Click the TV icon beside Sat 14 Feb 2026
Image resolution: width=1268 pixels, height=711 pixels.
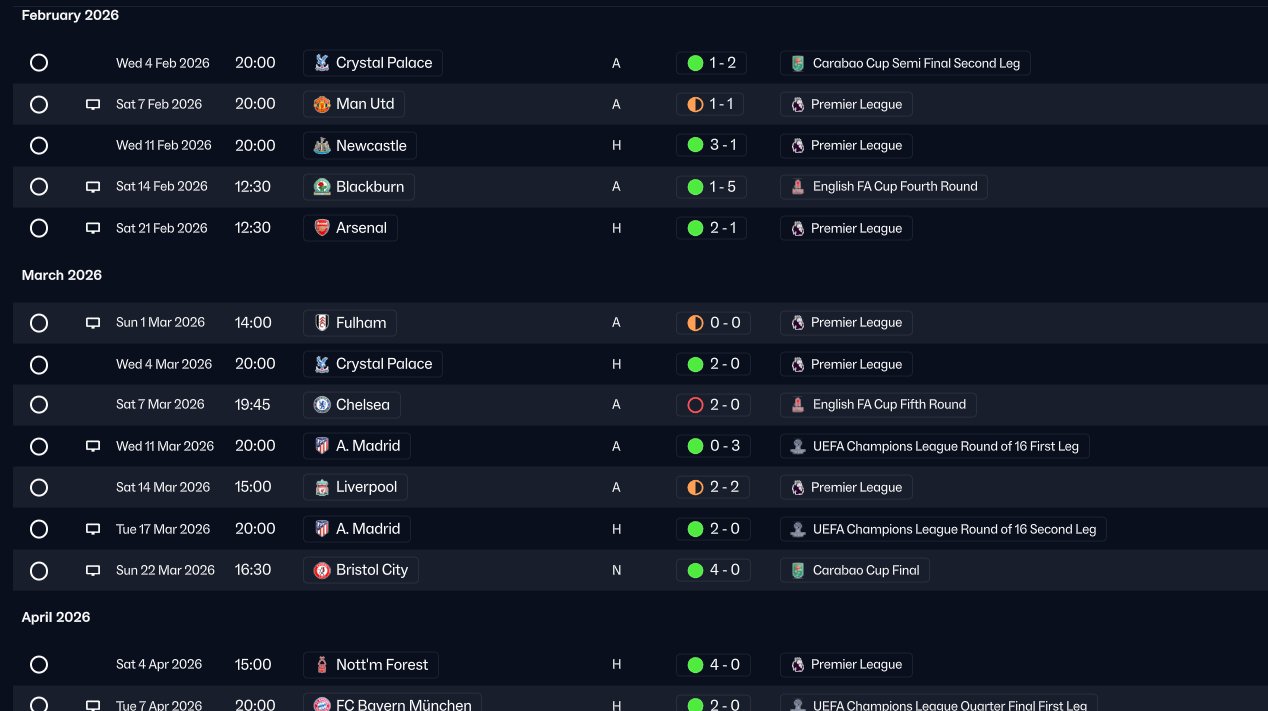[x=93, y=187]
